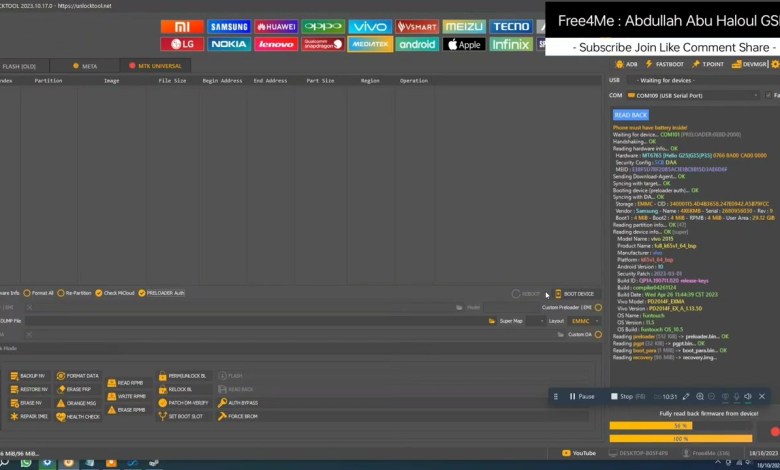Image resolution: width=780 pixels, height=470 pixels.
Task: Stop the screen recording
Action: [628, 396]
